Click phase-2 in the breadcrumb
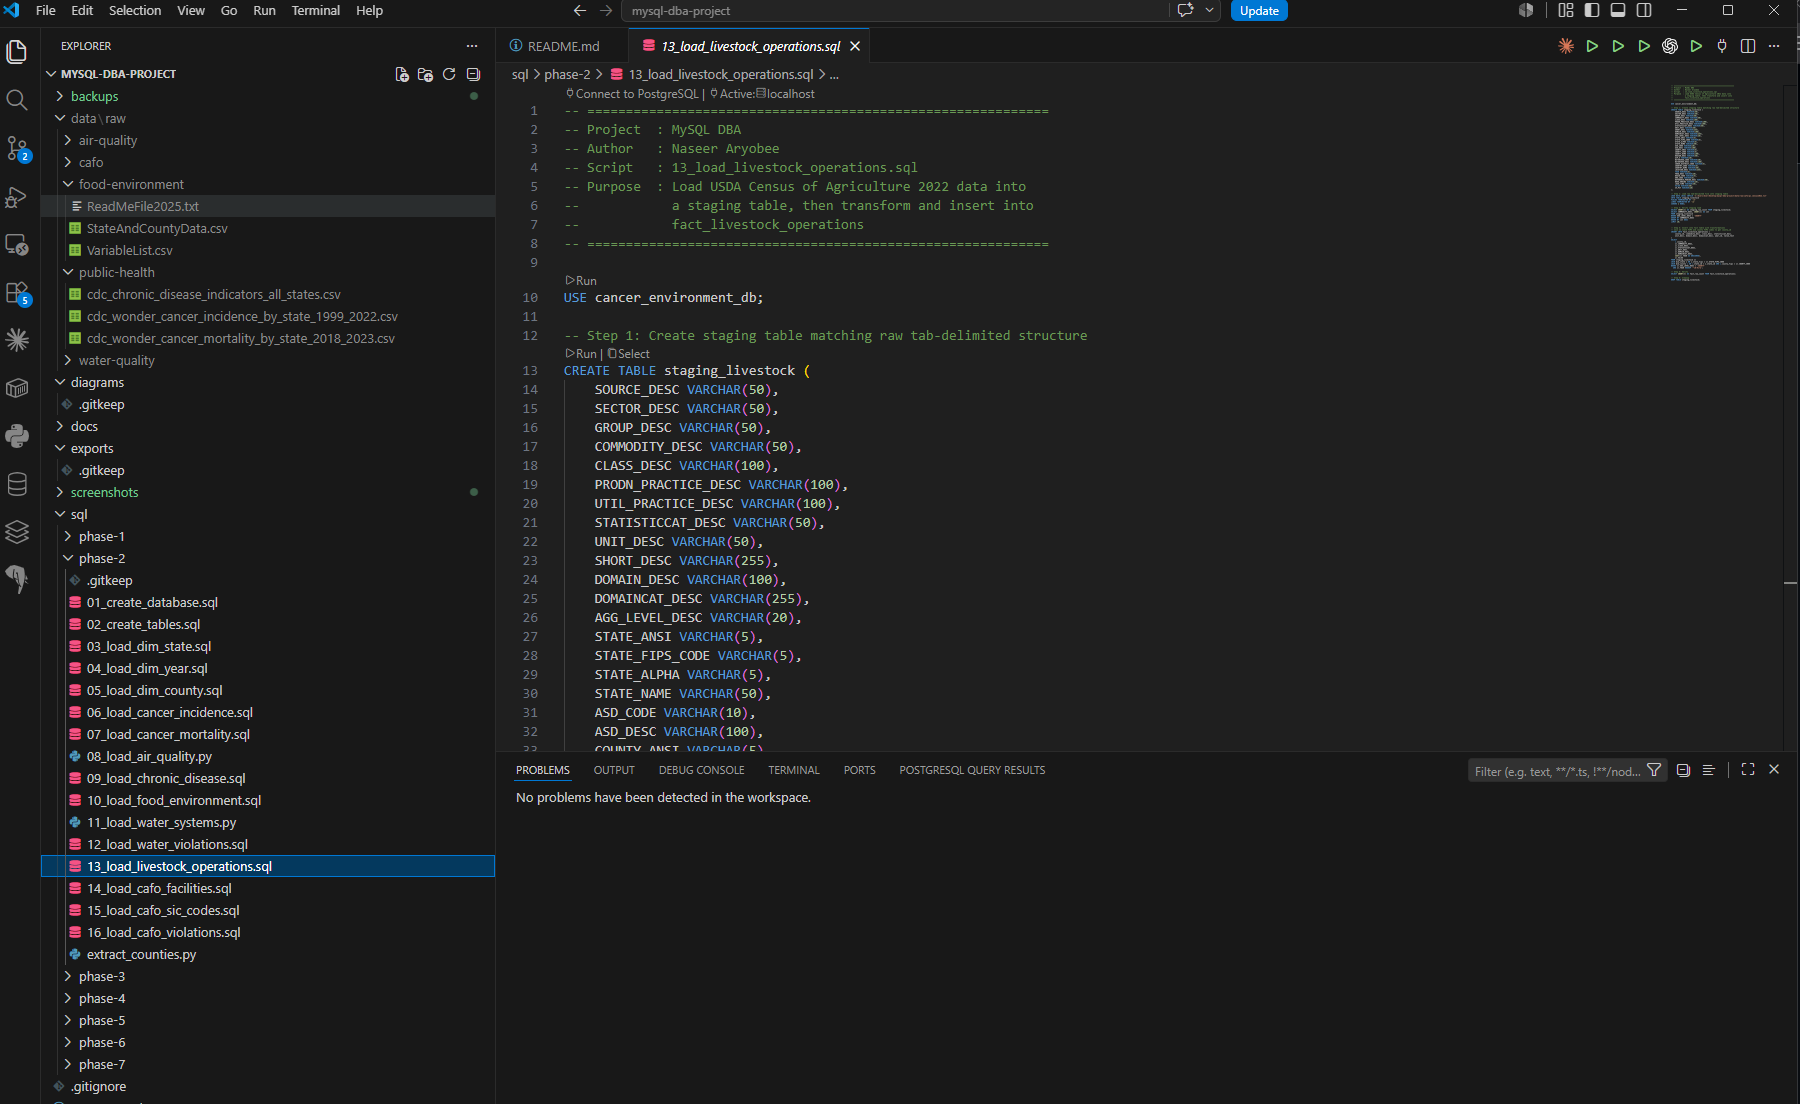Viewport: 1800px width, 1104px height. 567,74
